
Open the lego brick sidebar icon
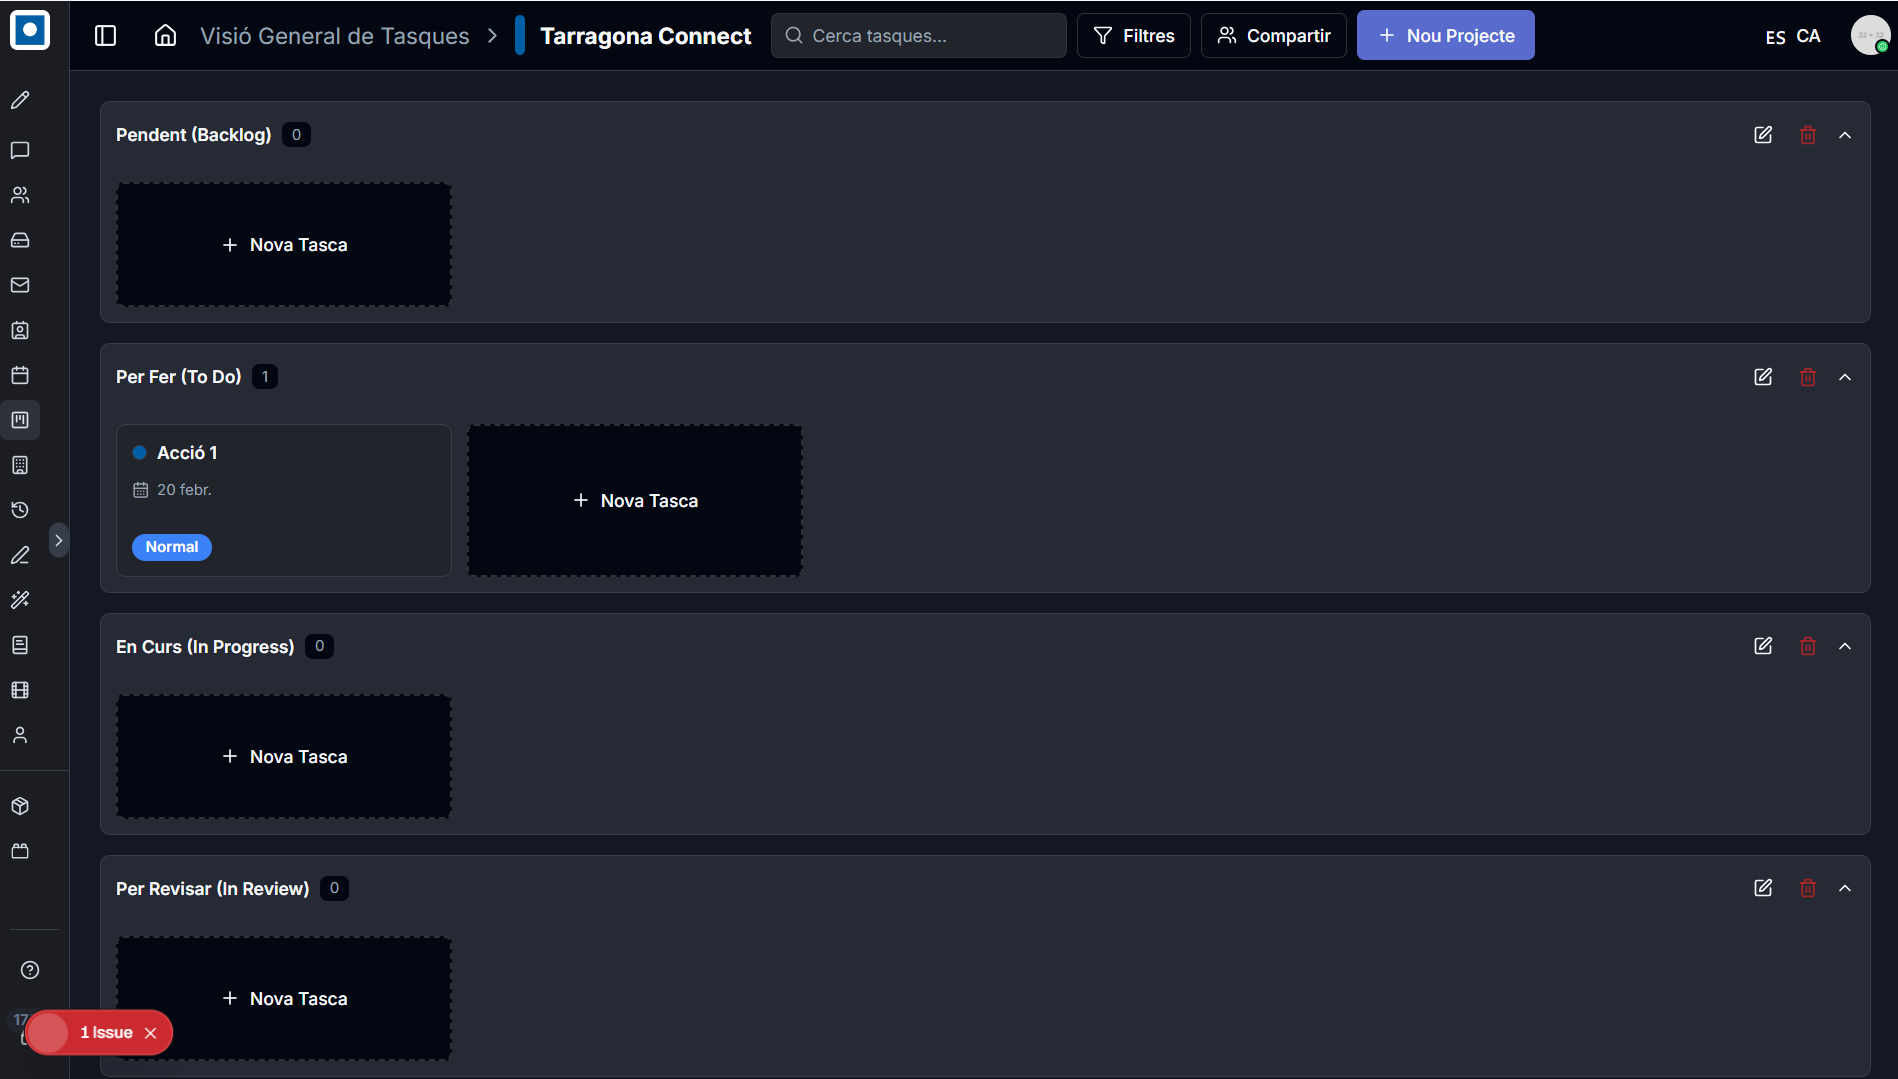20,851
